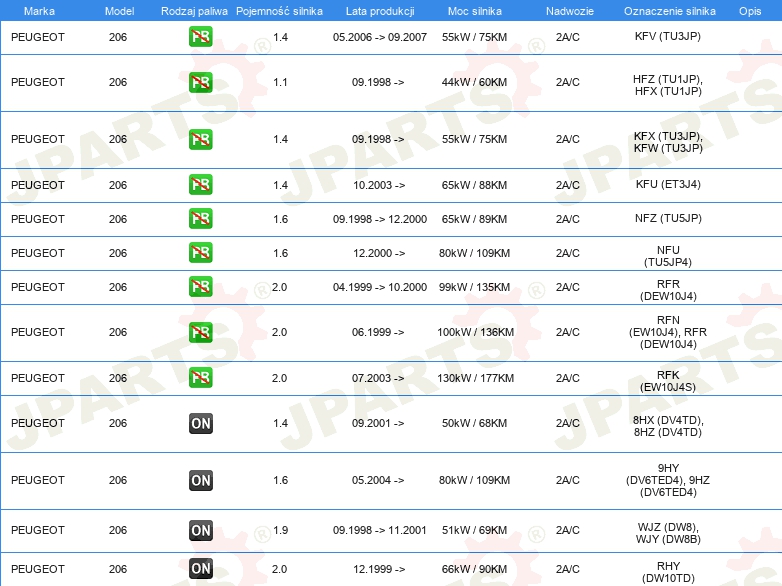Viewport: 782px width, 586px height.
Task: Select engine code KFV (TU3JP)
Action: 668,36
